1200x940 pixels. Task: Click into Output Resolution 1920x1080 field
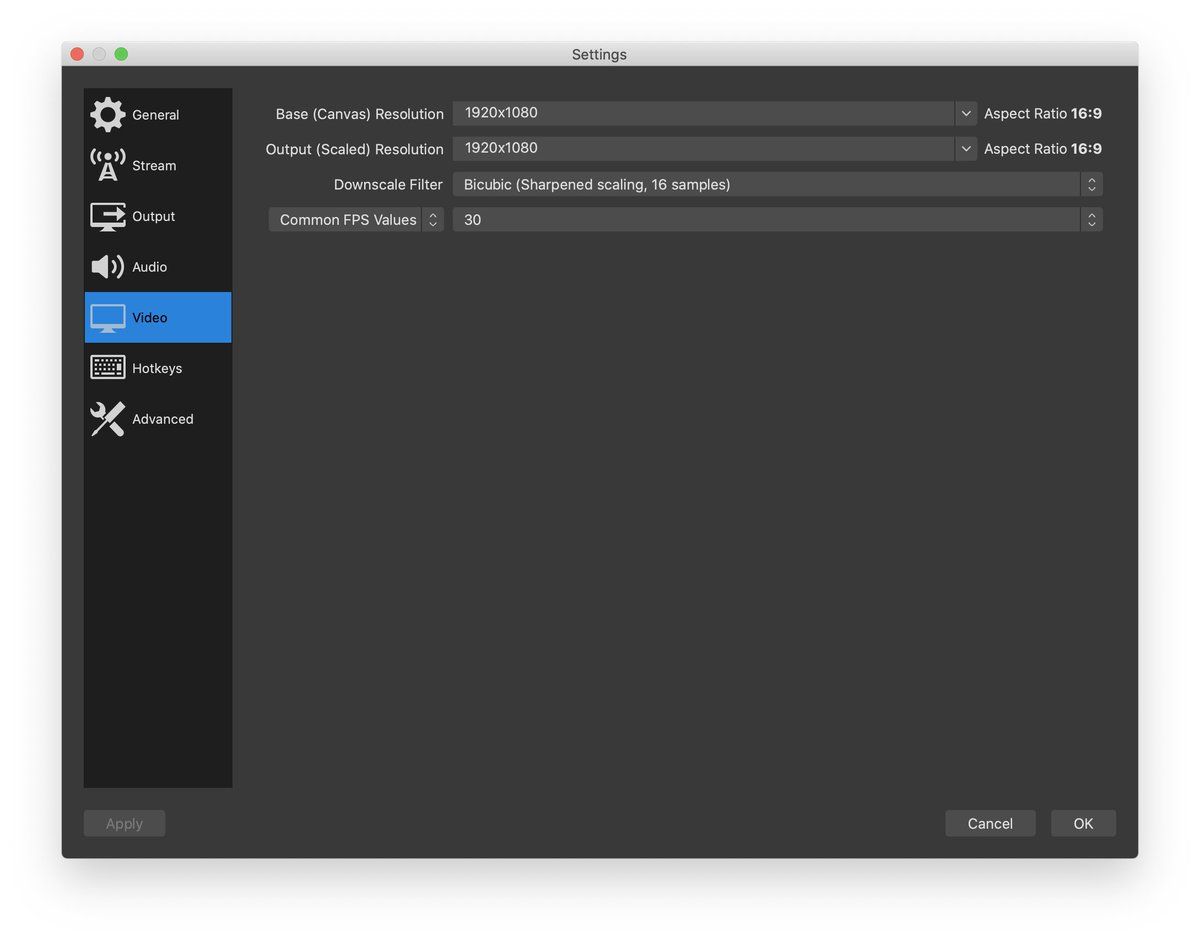click(702, 148)
